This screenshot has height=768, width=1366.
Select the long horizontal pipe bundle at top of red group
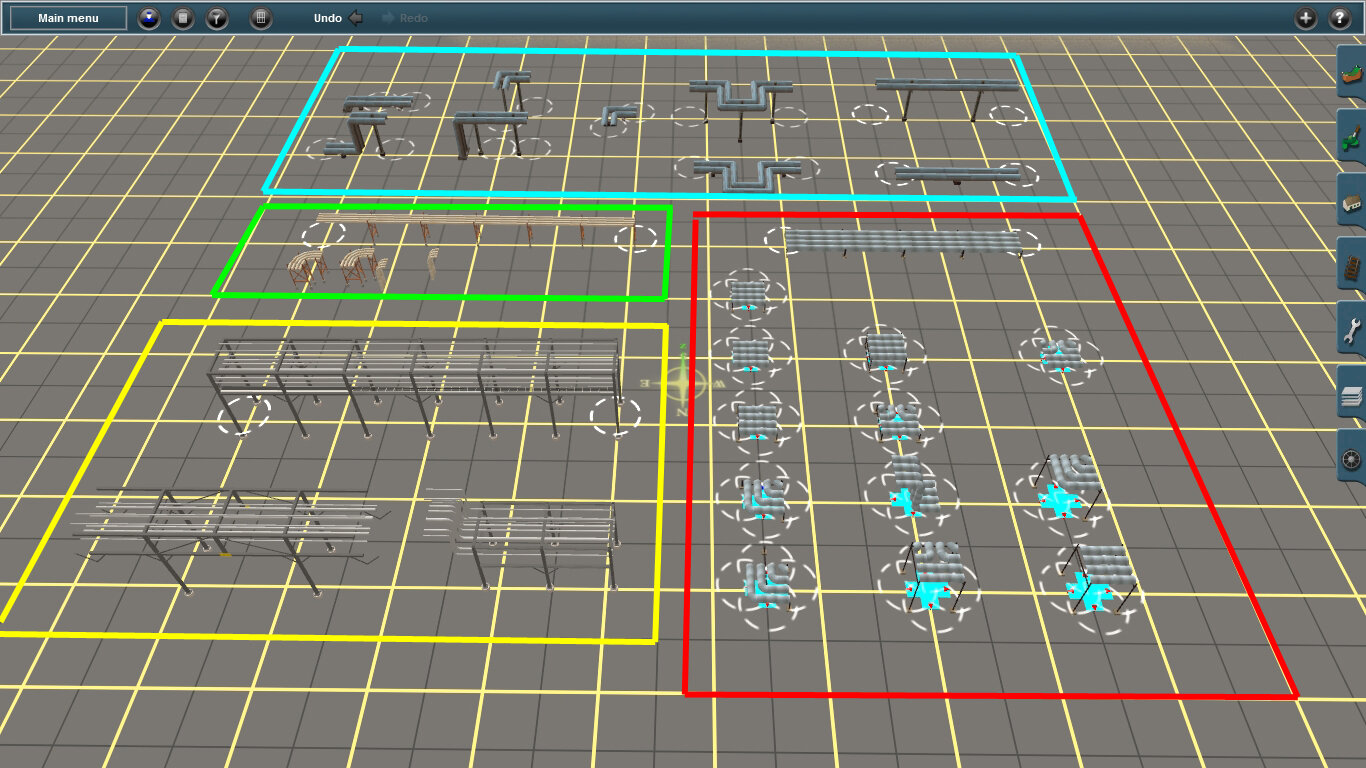pyautogui.click(x=903, y=242)
